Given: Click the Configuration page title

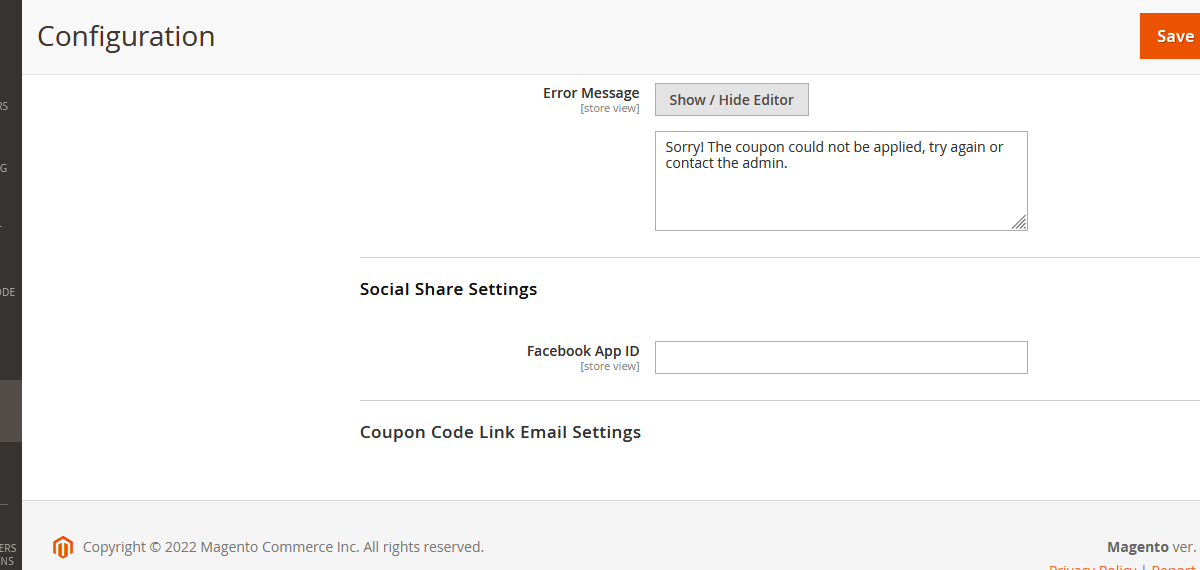Looking at the screenshot, I should point(126,36).
